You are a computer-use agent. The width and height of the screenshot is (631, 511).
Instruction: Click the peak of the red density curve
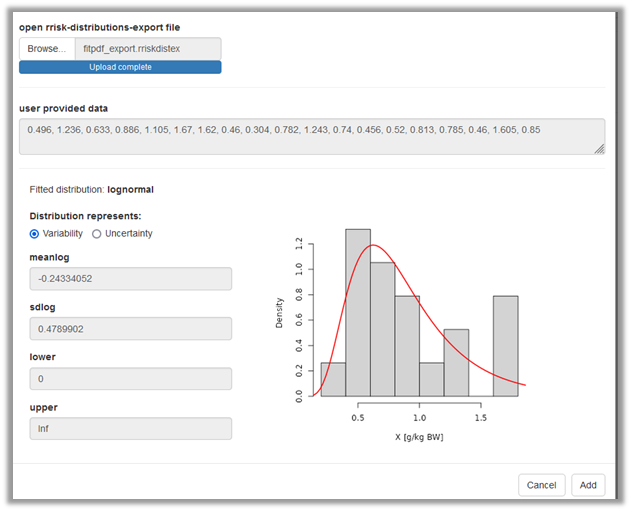373,245
